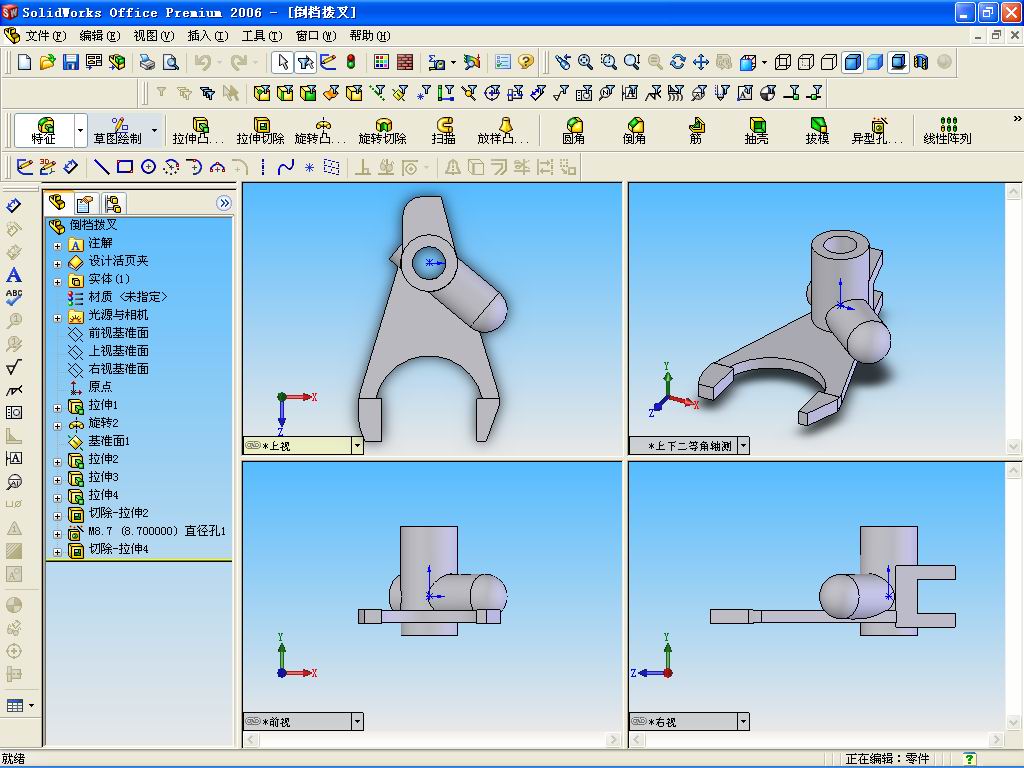
Task: Open Print Preview icon
Action: pos(170,62)
